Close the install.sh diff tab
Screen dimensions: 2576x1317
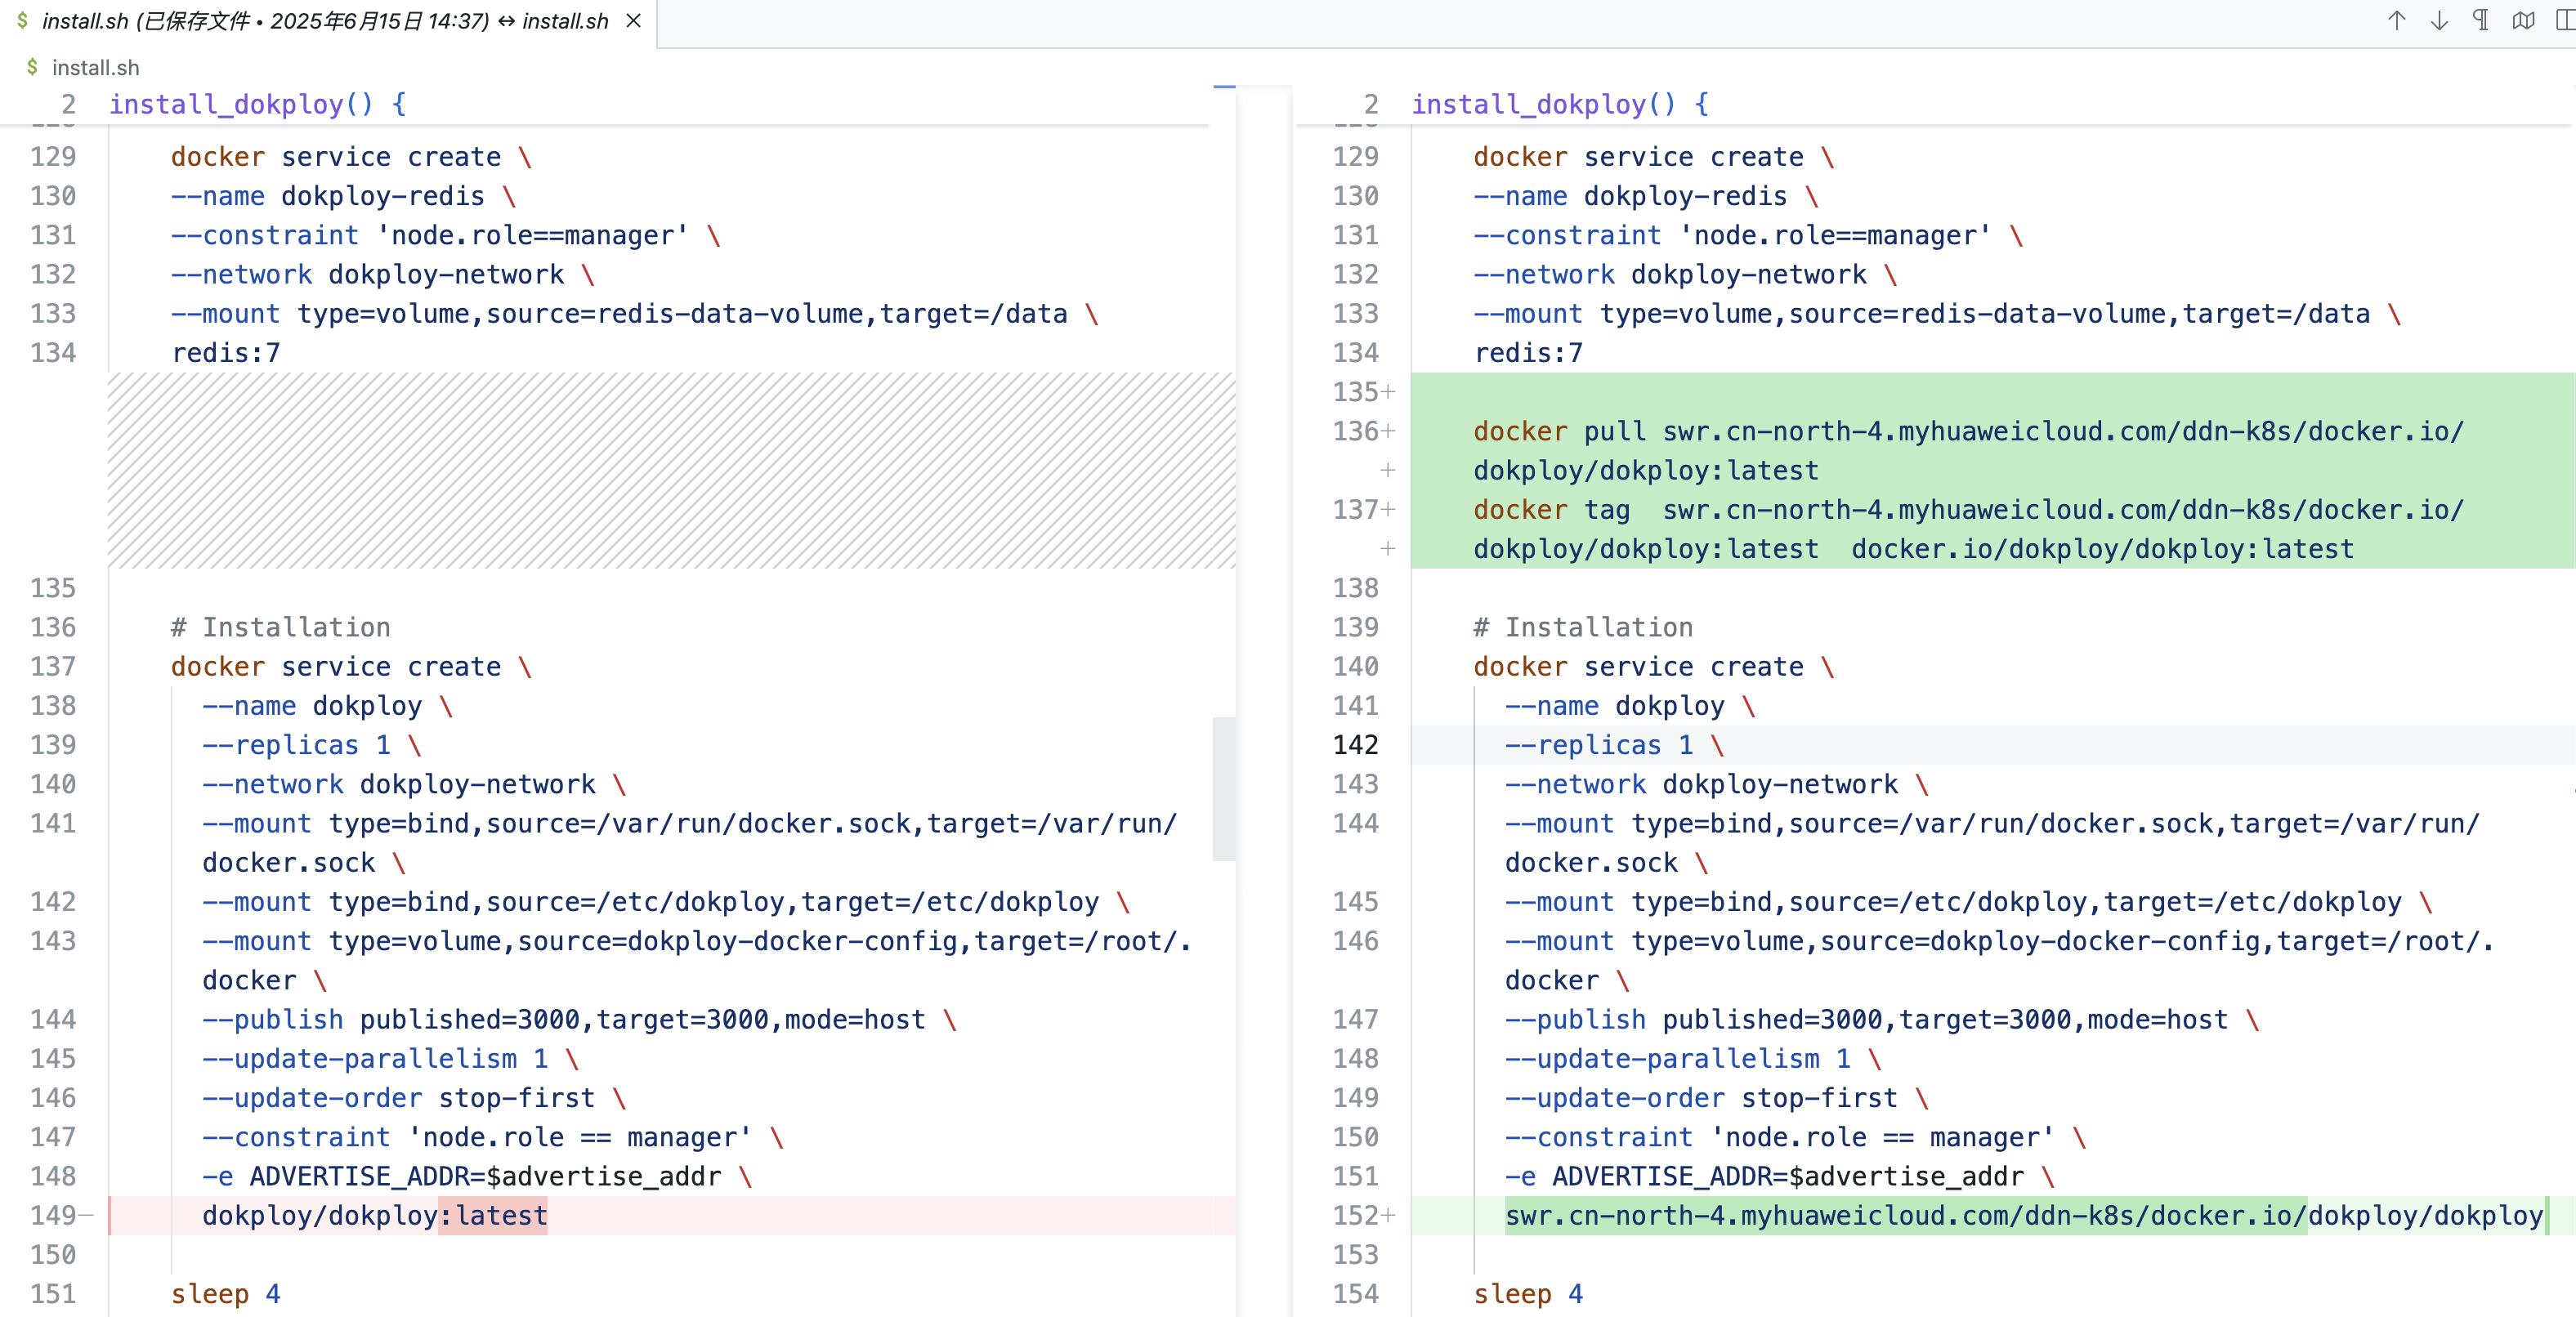(633, 21)
